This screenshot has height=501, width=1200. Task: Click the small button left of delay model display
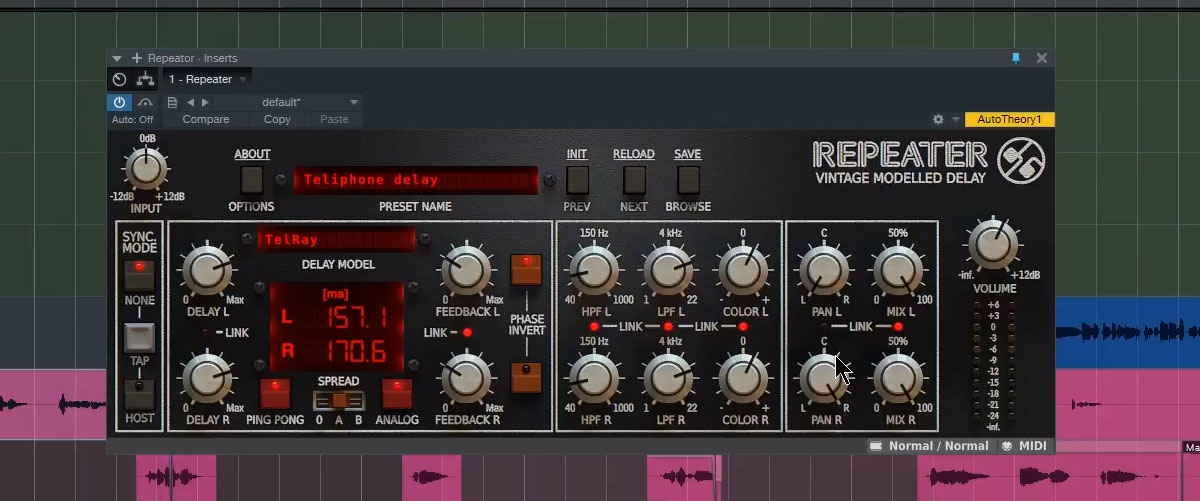pos(247,239)
